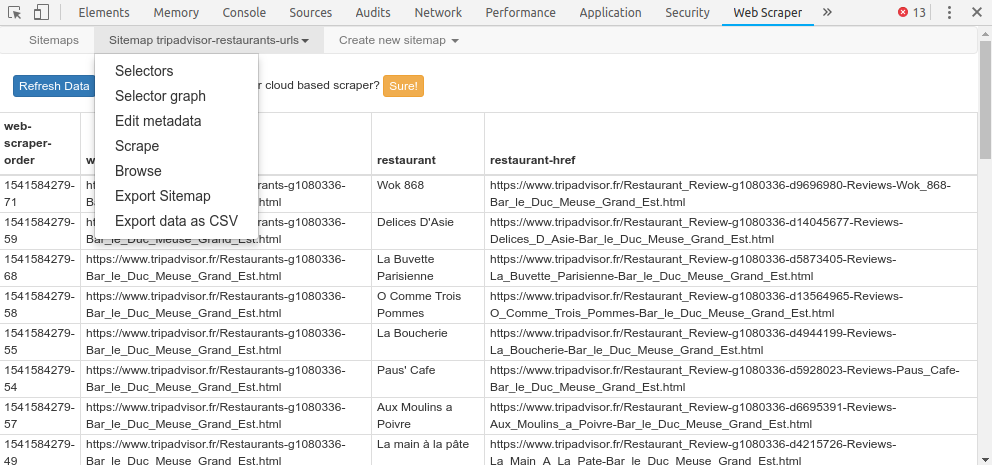This screenshot has height=465, width=992.
Task: Select the La main à la pâte cell
Action: (x=428, y=450)
